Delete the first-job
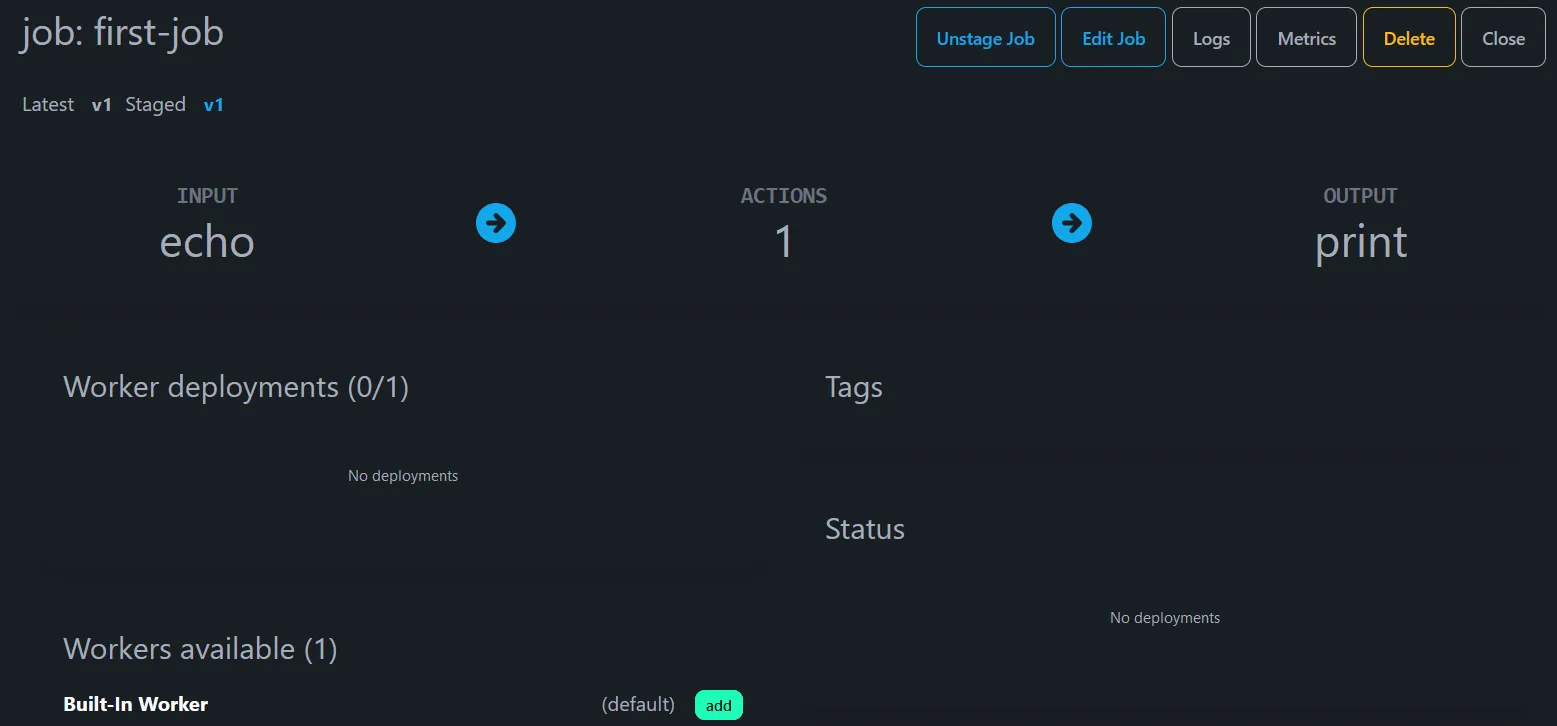1557x726 pixels. click(1408, 37)
